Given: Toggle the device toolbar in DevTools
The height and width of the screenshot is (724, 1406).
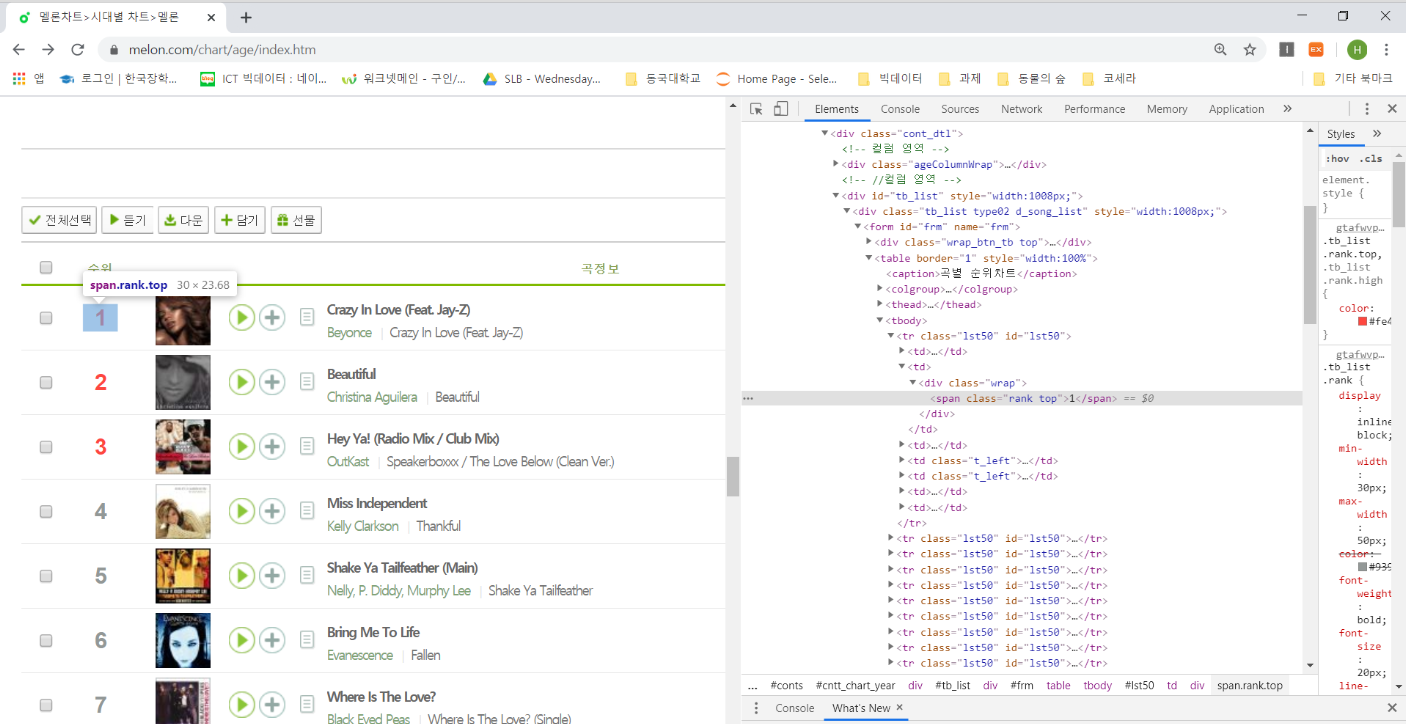Looking at the screenshot, I should 781,109.
